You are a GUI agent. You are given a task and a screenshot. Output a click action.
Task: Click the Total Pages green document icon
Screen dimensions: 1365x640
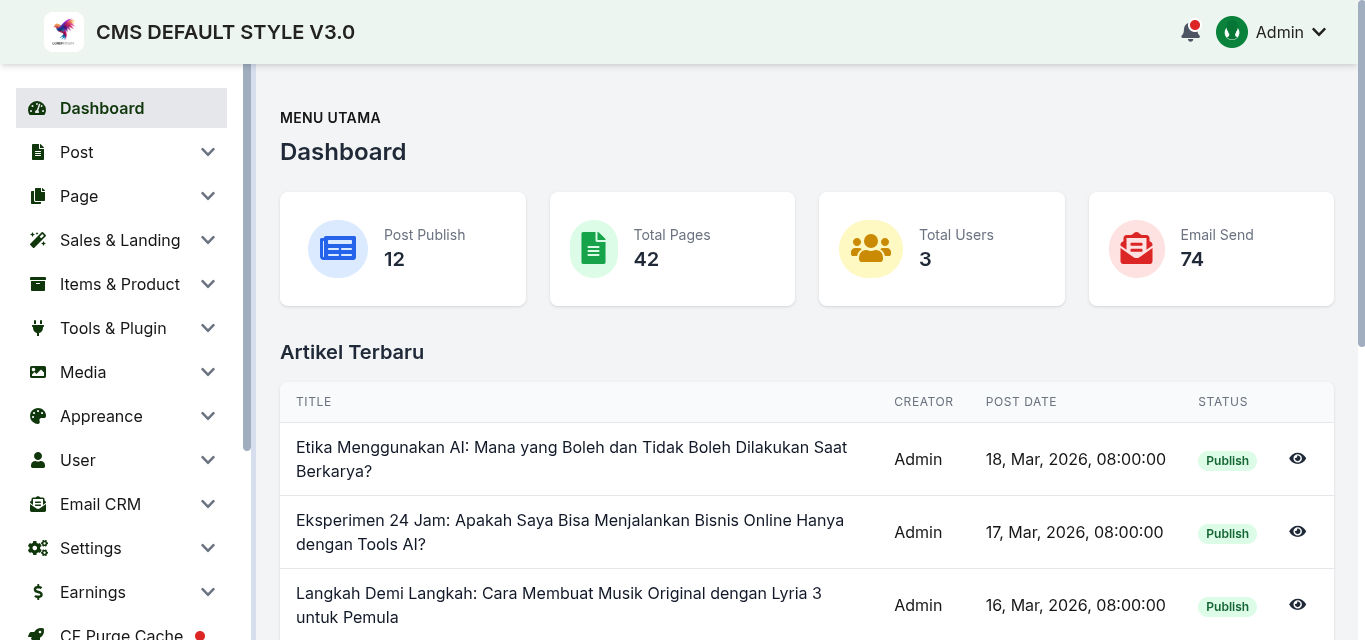click(x=594, y=249)
